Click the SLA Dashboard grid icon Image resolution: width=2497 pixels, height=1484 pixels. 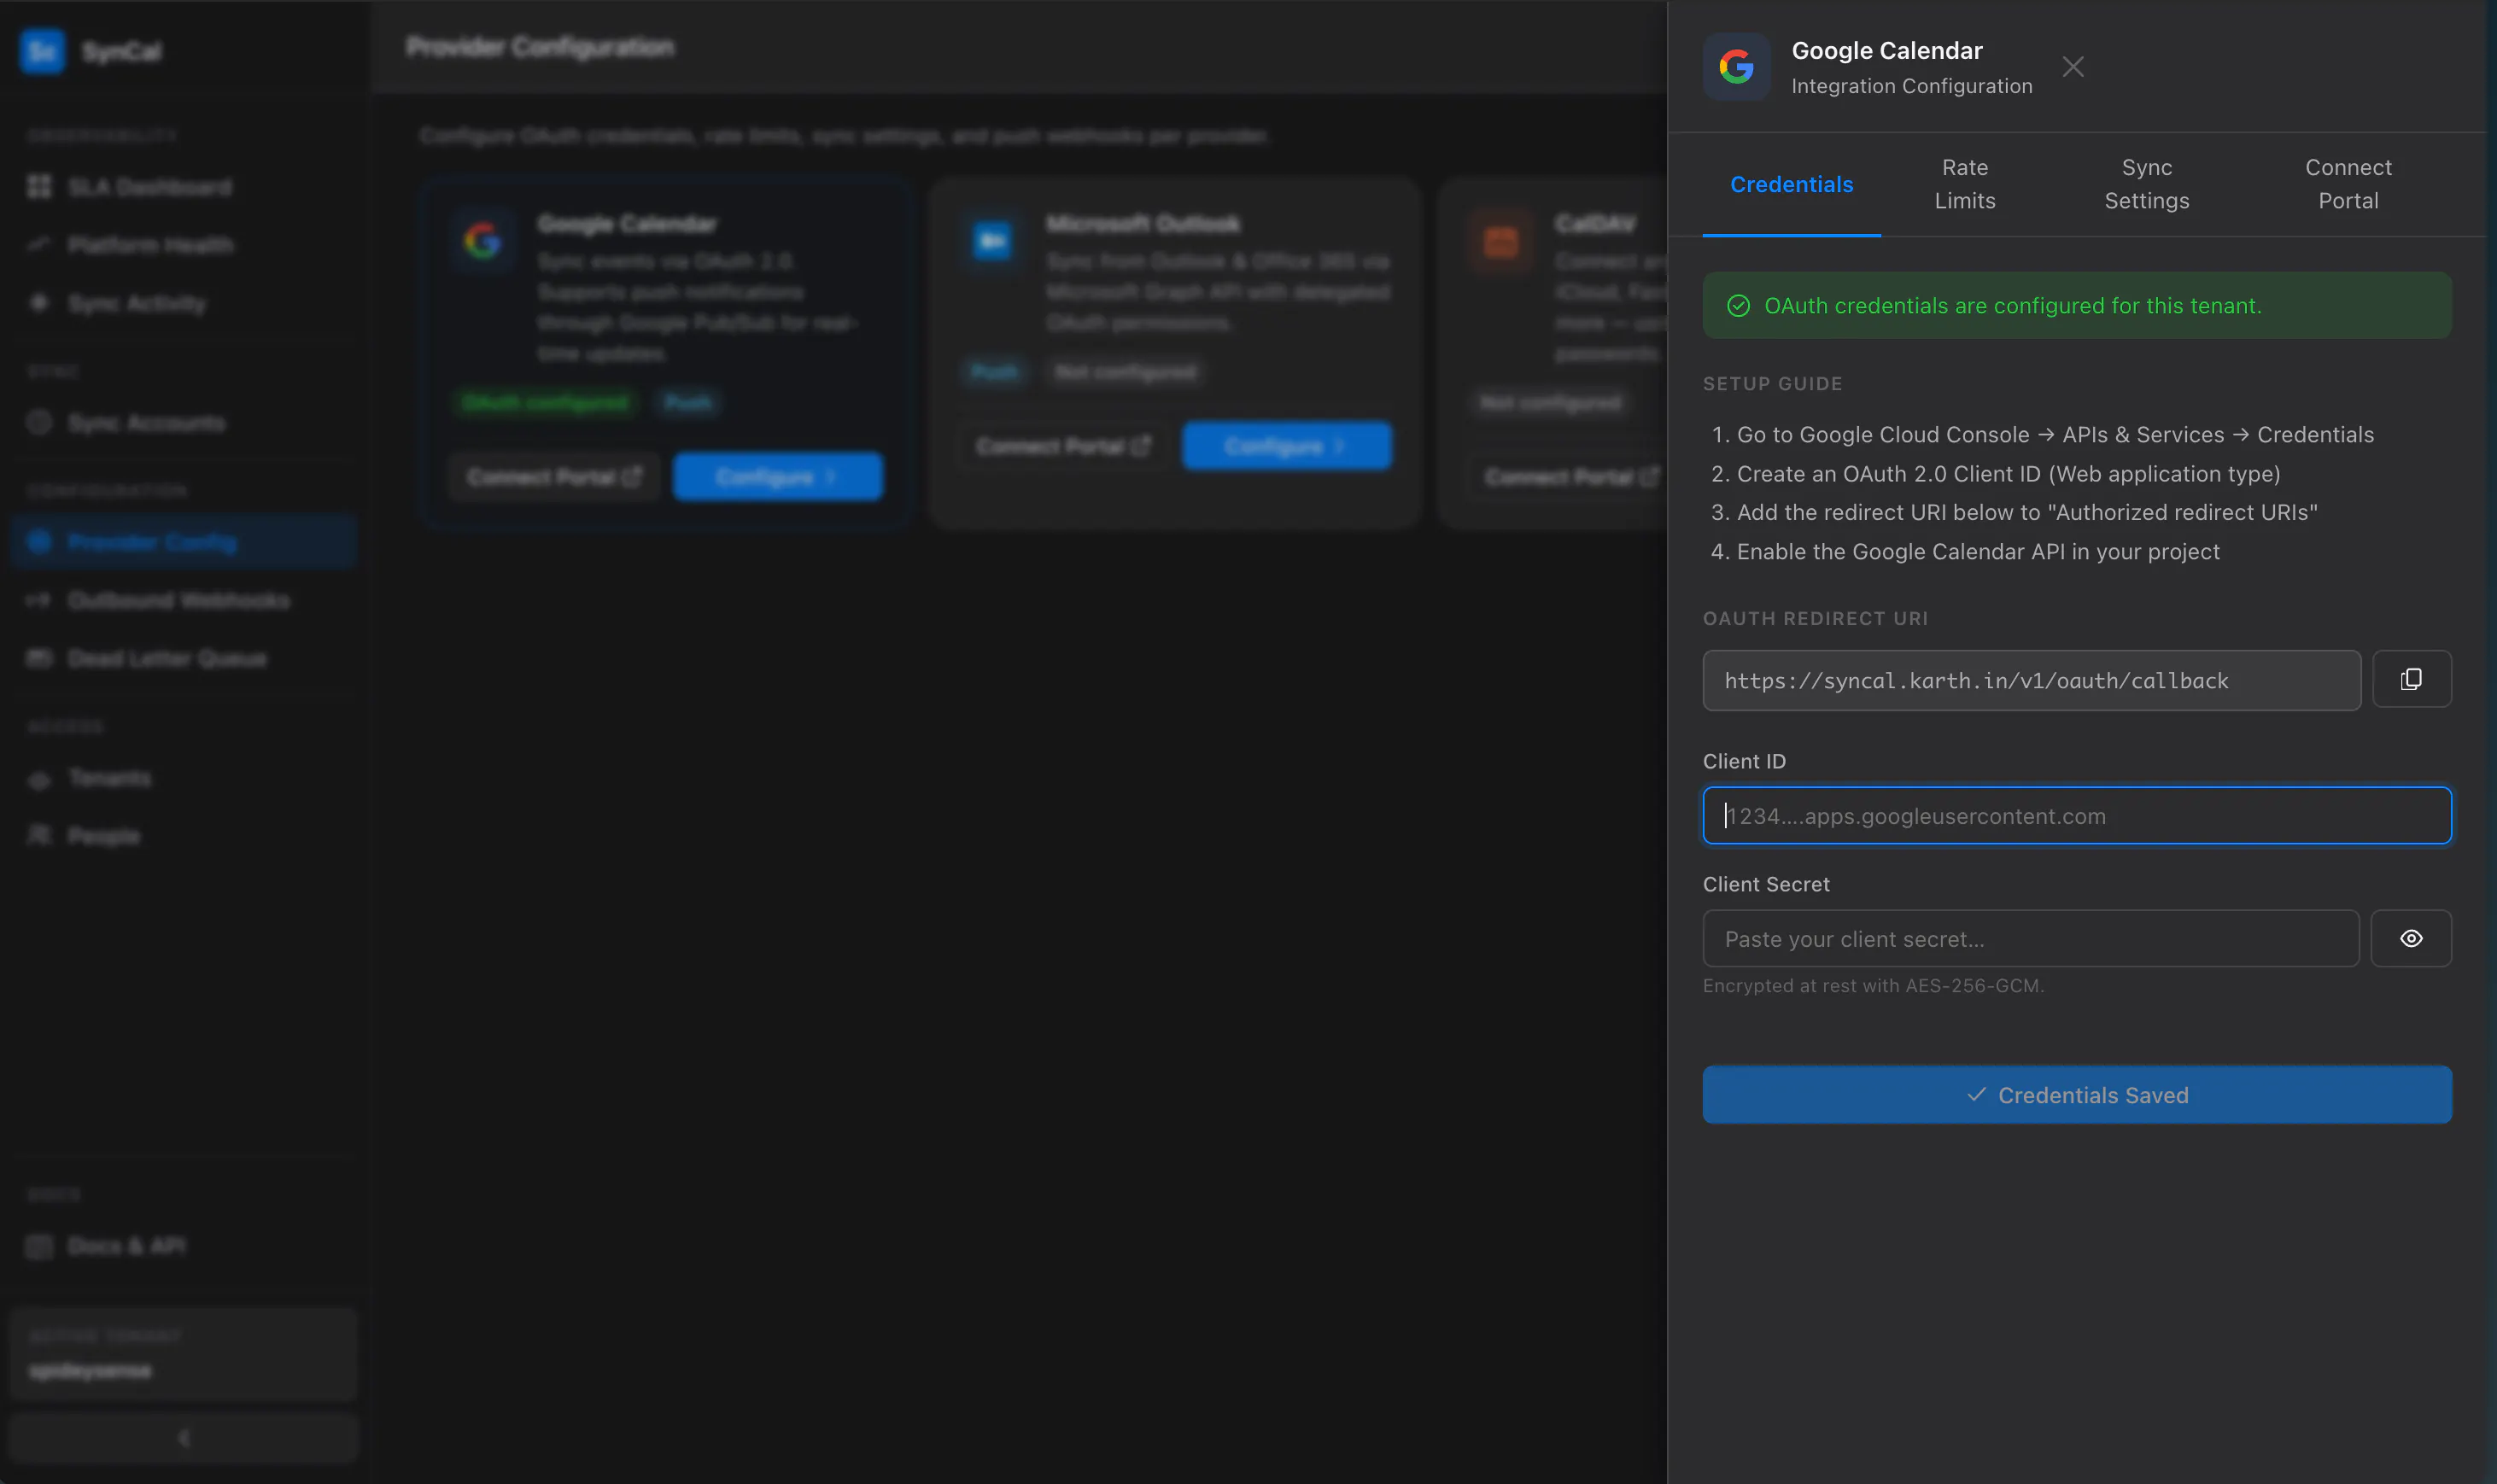pyautogui.click(x=39, y=186)
